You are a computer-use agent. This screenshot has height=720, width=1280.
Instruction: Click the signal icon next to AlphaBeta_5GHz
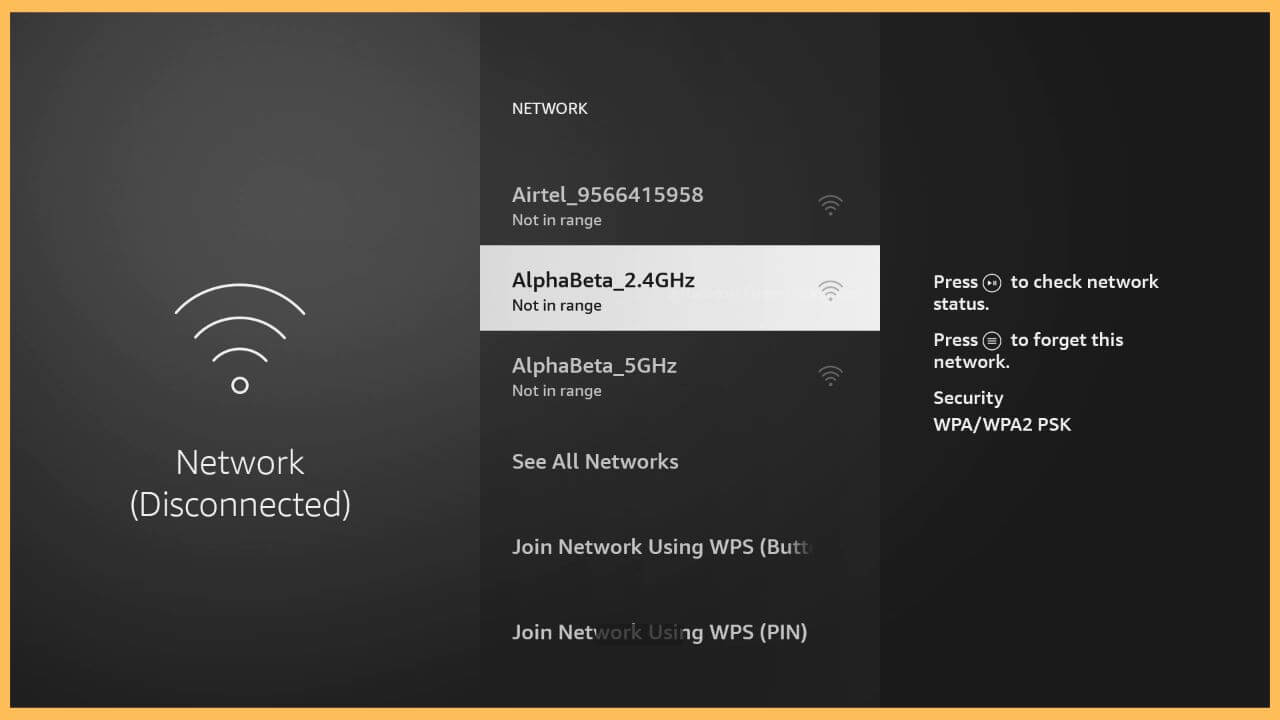(830, 375)
